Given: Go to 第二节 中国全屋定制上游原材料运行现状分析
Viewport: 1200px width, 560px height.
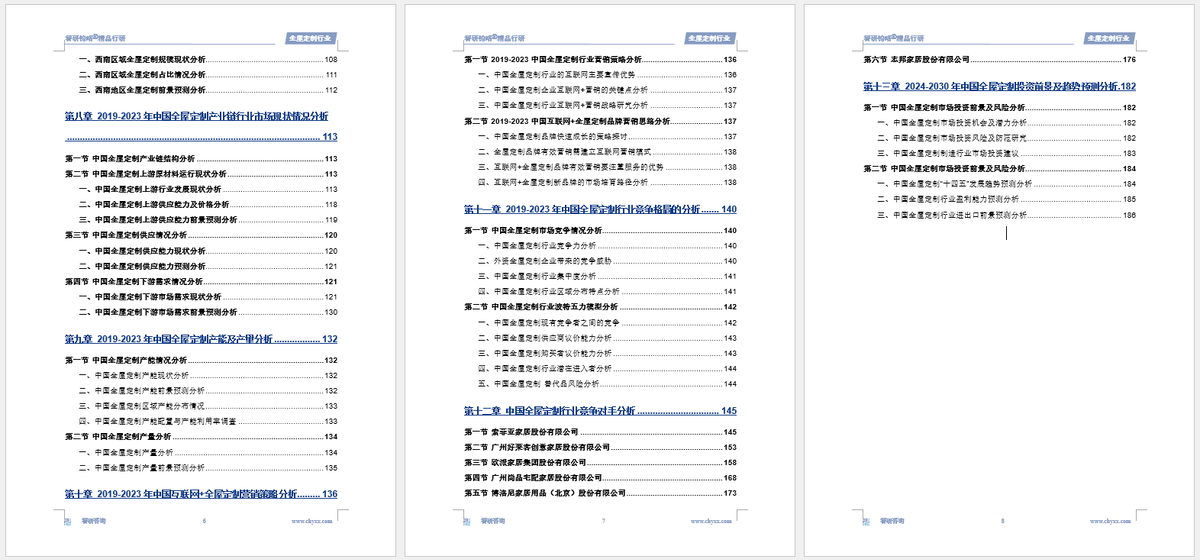Looking at the screenshot, I should (x=201, y=174).
